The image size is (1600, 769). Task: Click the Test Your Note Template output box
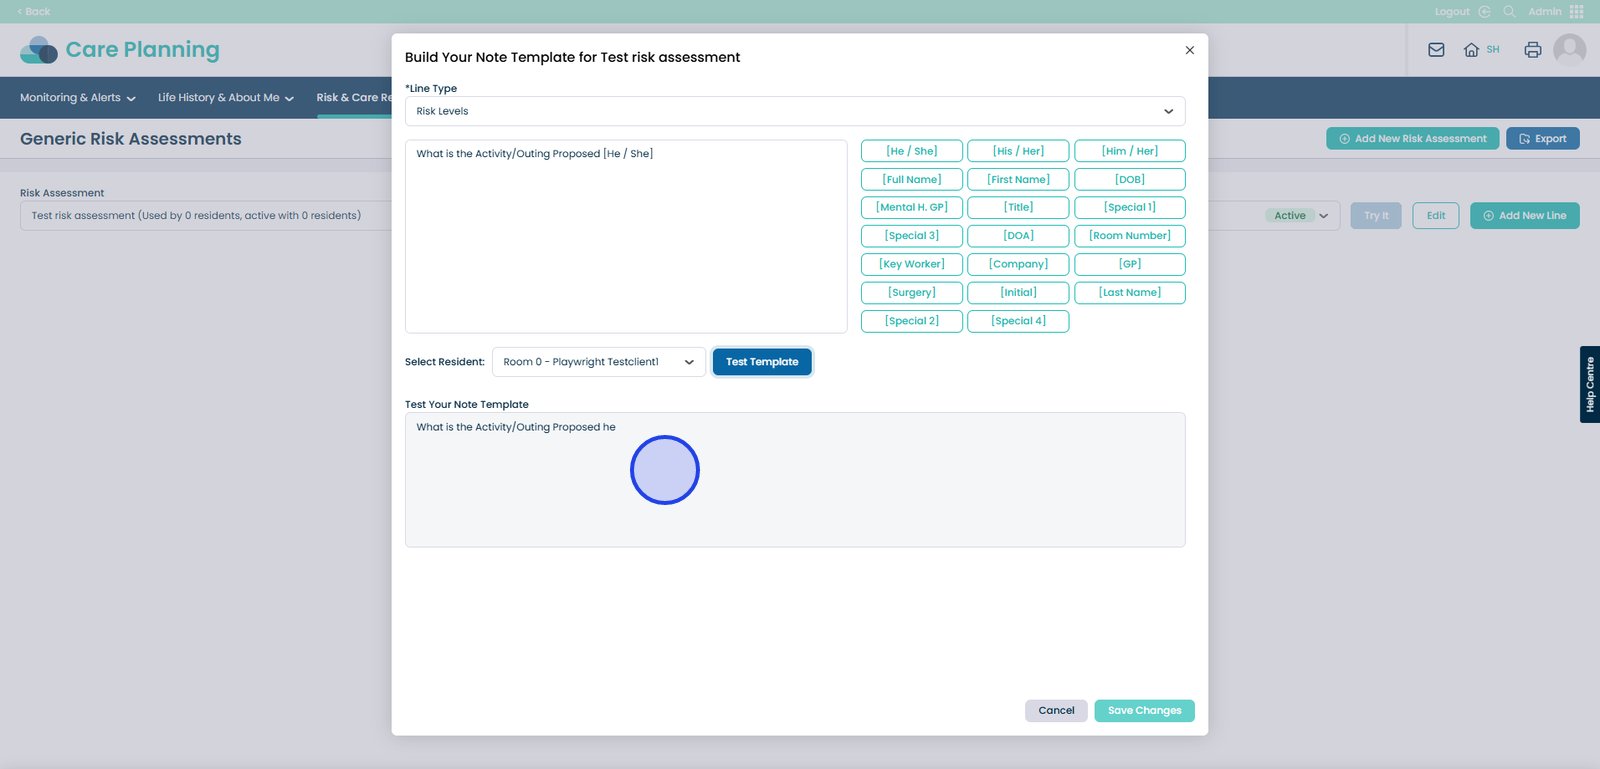pos(795,480)
